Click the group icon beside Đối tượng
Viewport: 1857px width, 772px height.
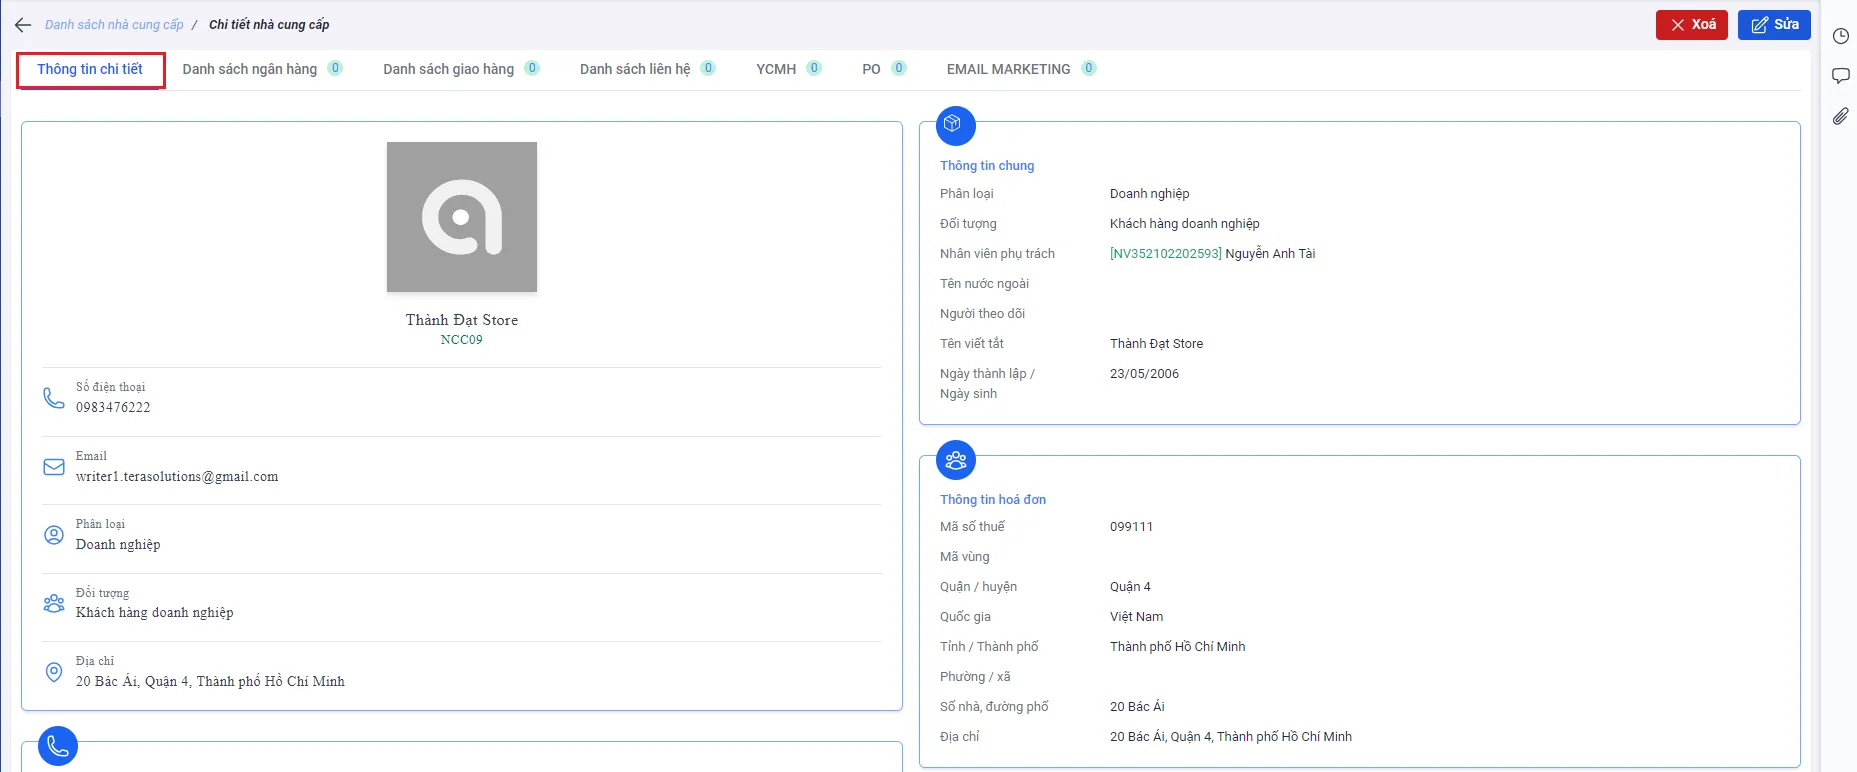(x=54, y=604)
